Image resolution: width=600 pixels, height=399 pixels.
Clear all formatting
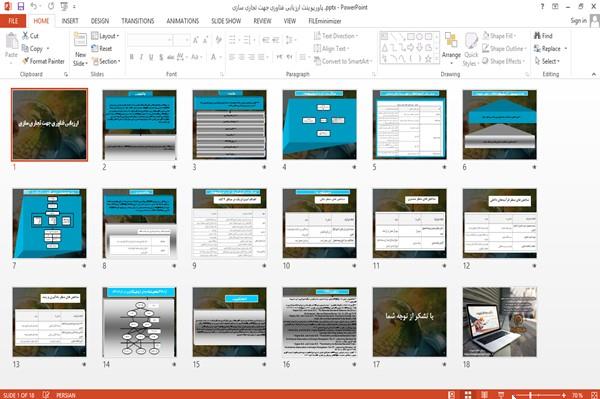tap(218, 40)
